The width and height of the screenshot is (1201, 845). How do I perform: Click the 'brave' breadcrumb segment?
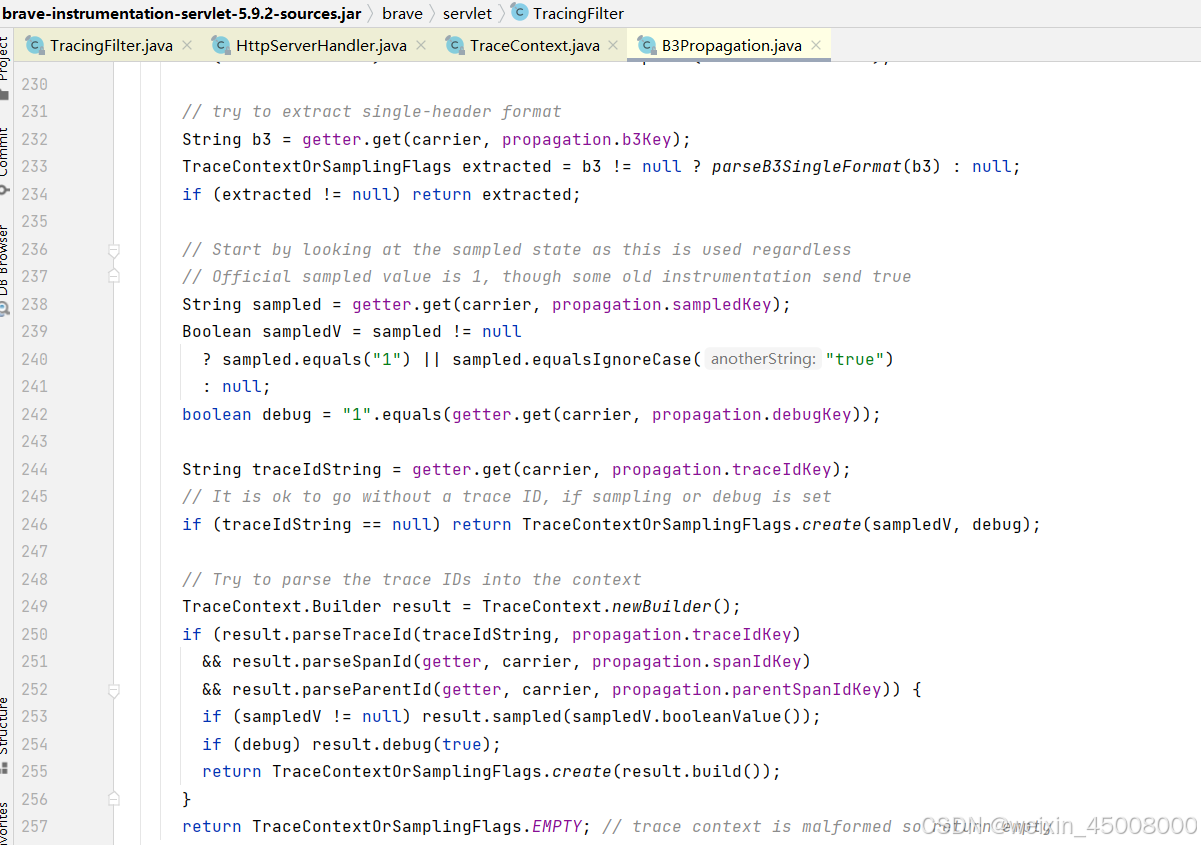402,13
